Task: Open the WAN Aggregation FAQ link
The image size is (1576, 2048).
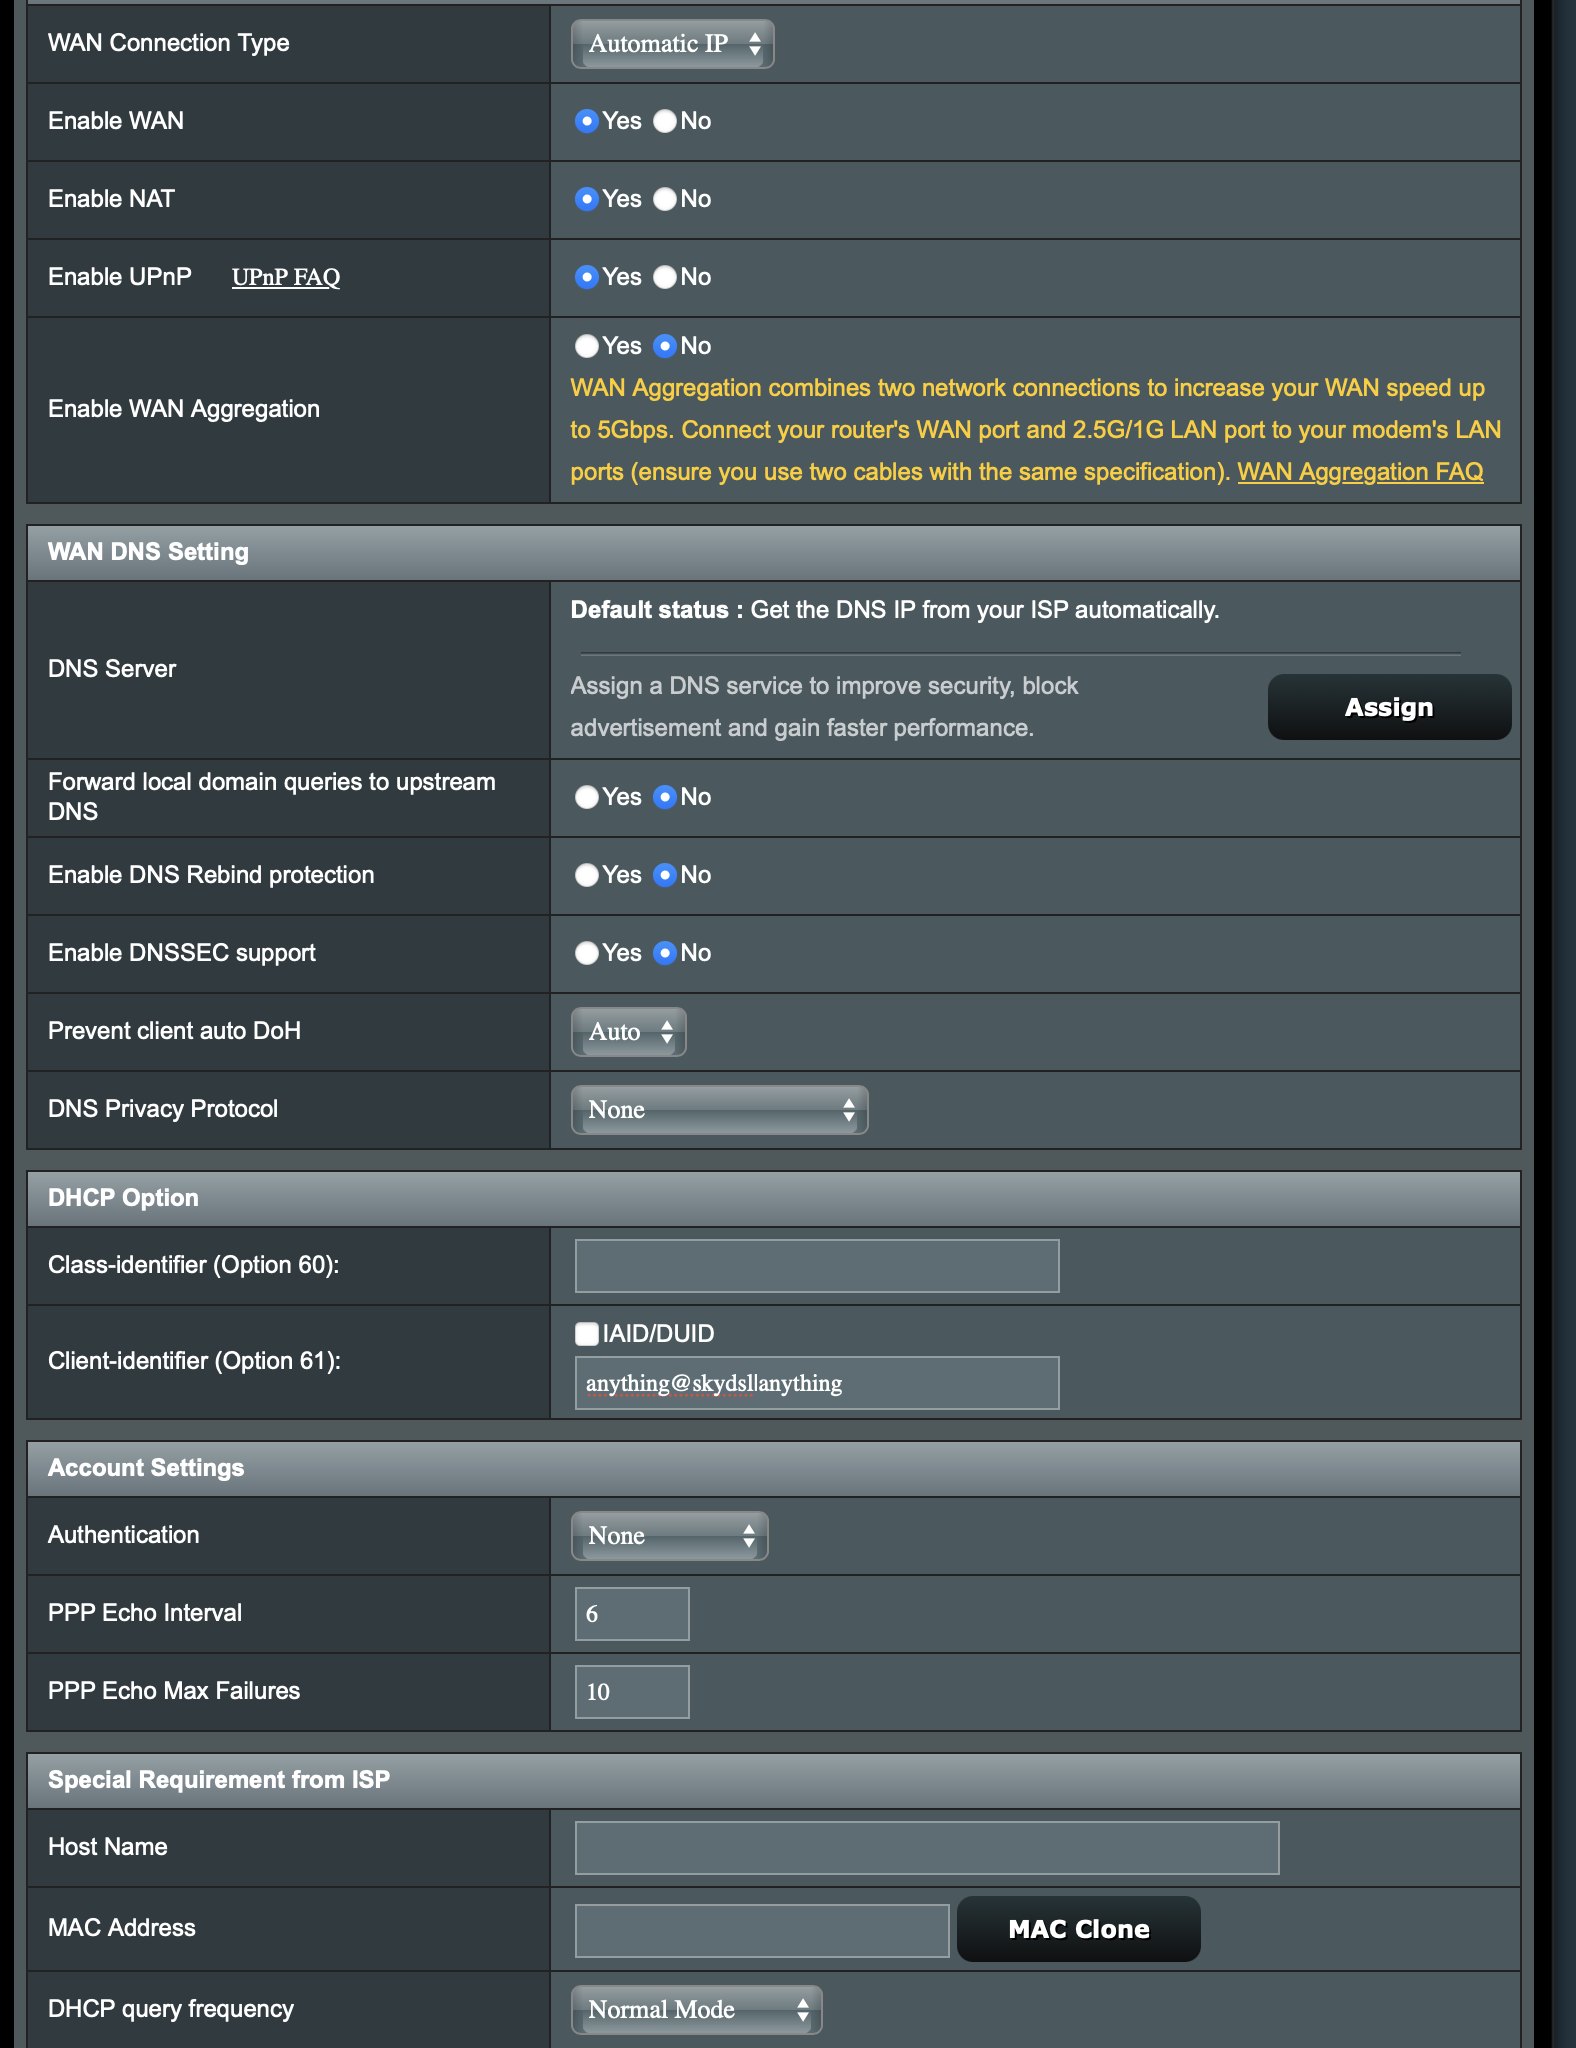Action: pyautogui.click(x=1360, y=472)
